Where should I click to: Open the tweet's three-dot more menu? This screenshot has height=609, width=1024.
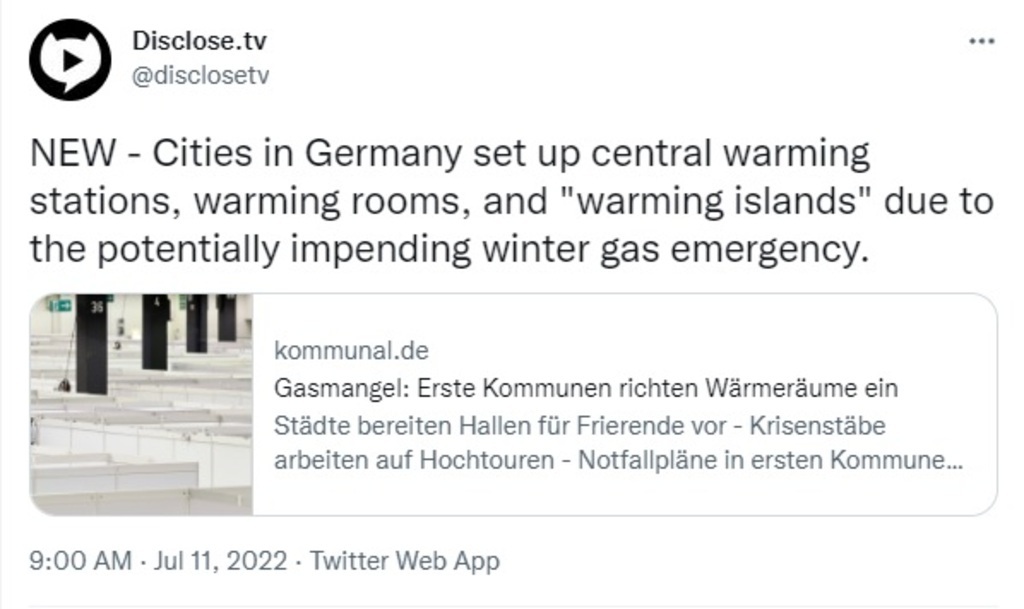tap(983, 41)
